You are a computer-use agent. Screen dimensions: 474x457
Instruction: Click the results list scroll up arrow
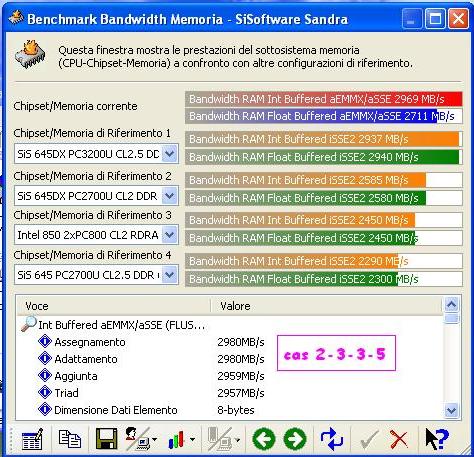452,305
